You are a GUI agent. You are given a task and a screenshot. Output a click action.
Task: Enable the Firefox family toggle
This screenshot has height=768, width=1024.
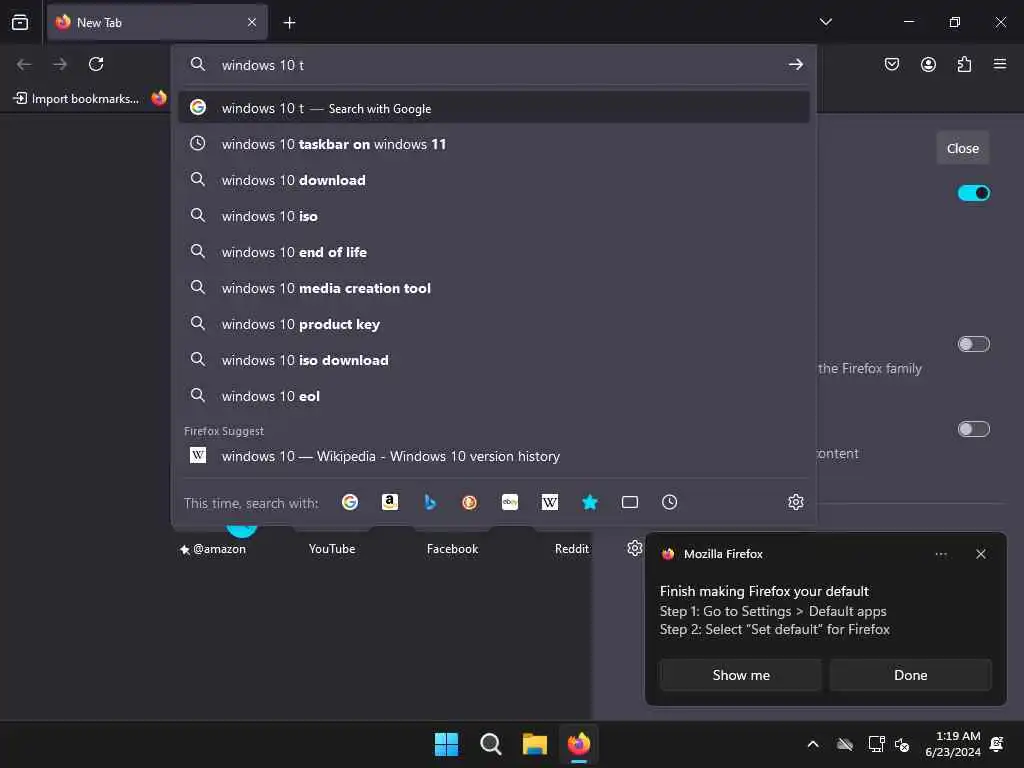click(x=974, y=344)
